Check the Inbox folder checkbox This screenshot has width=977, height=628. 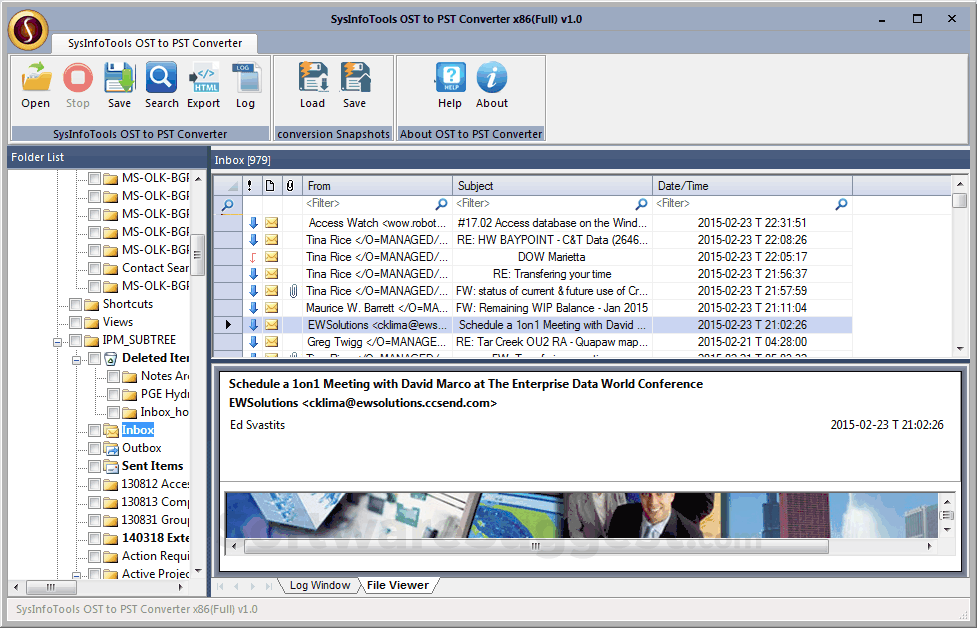tap(94, 430)
